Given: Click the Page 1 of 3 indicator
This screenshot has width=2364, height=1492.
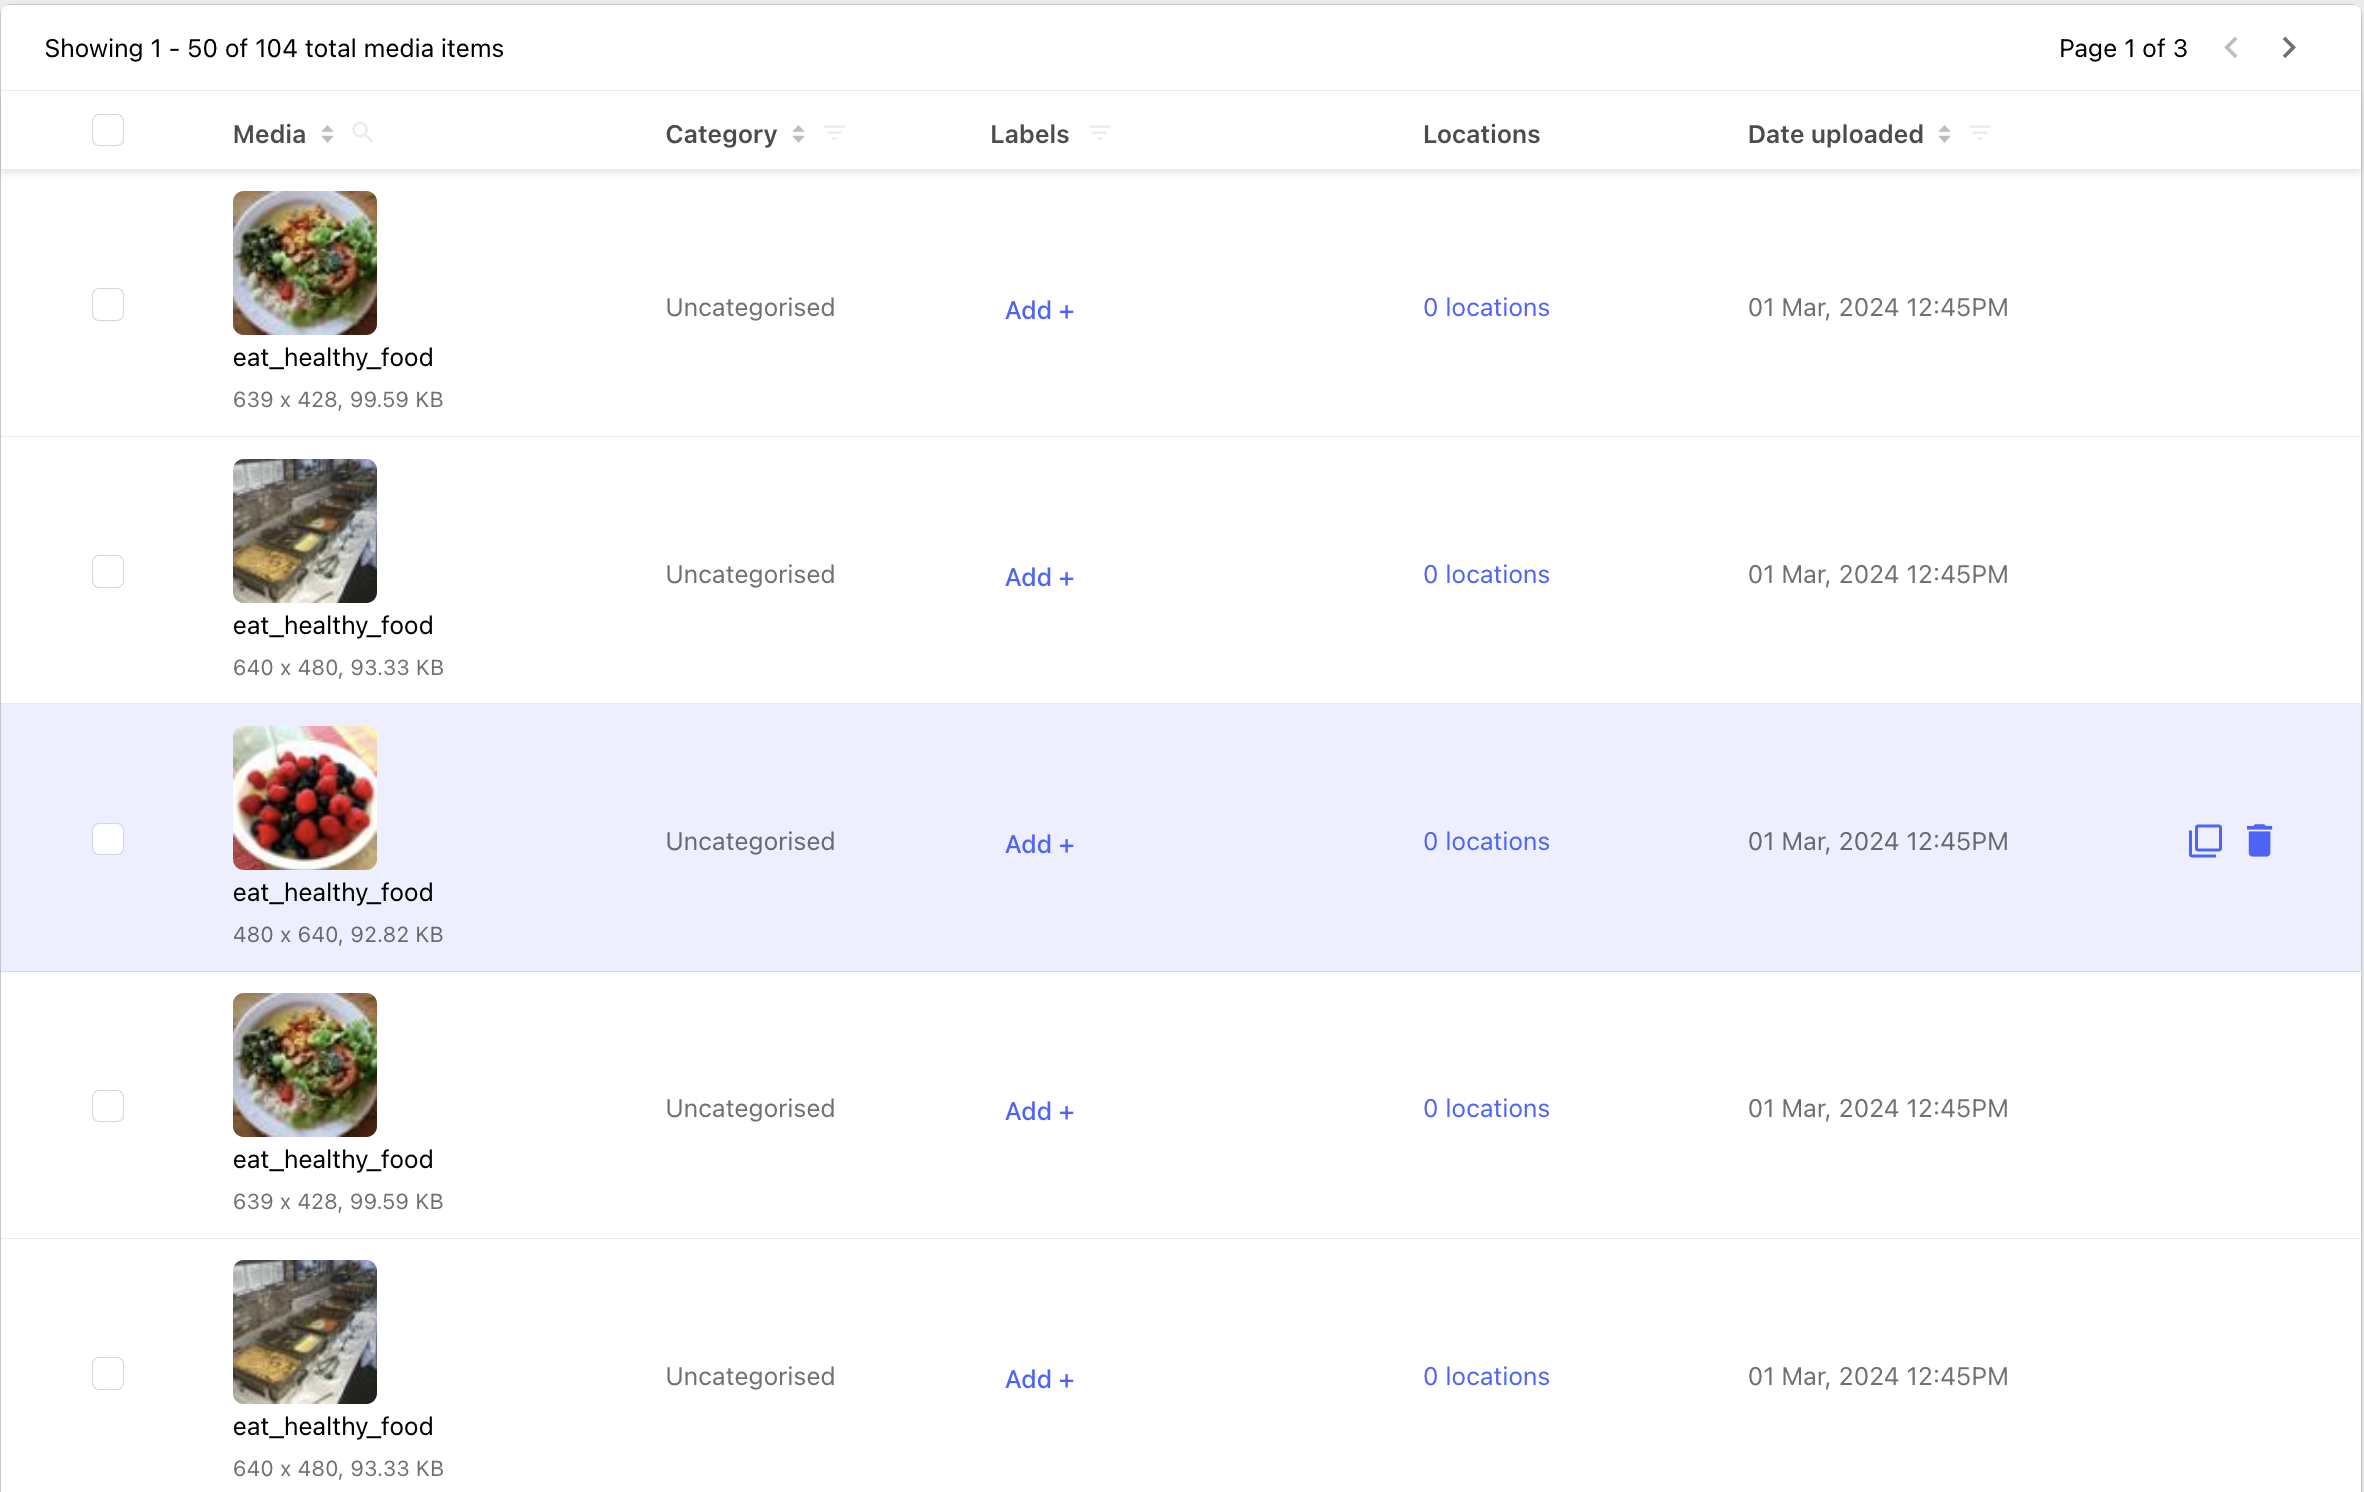Looking at the screenshot, I should (2123, 48).
